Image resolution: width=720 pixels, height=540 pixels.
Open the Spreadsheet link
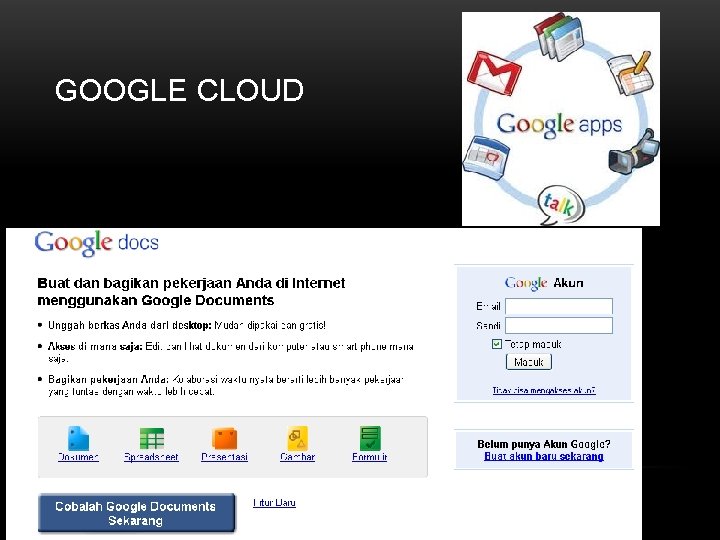(x=151, y=457)
